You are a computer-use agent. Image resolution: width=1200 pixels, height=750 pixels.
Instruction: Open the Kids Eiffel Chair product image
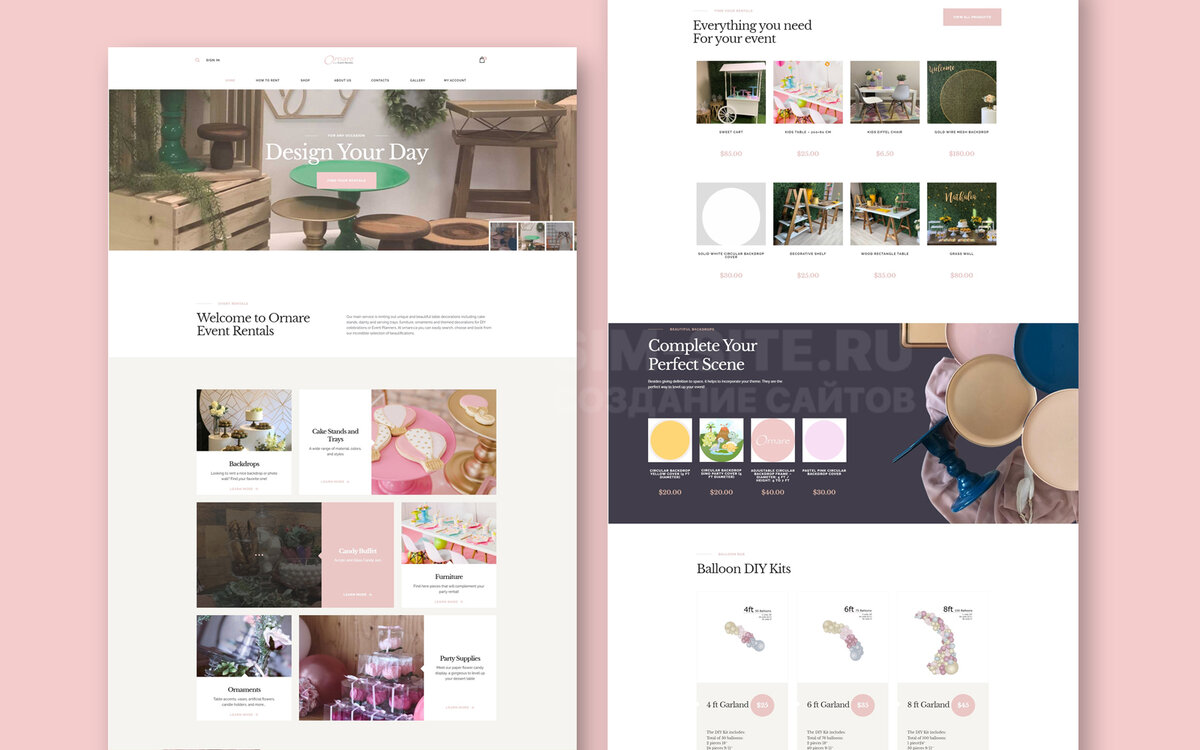coord(885,92)
